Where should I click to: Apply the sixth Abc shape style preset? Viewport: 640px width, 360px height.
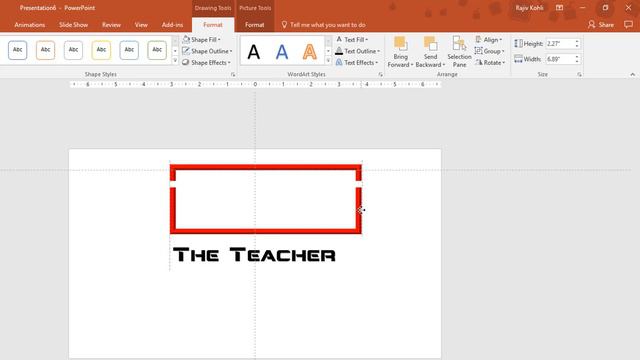157,50
